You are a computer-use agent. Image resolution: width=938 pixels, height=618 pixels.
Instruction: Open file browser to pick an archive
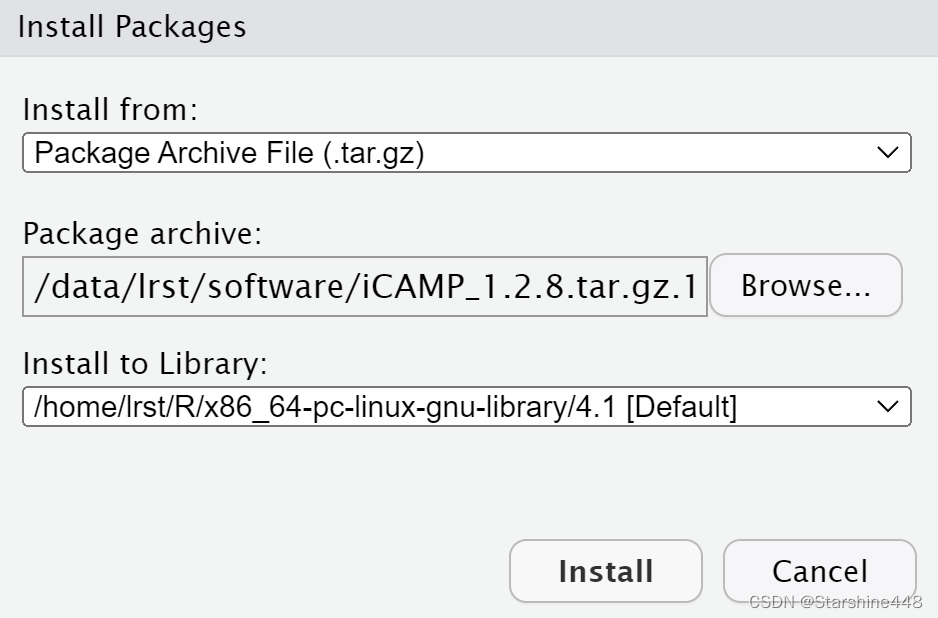coord(806,285)
